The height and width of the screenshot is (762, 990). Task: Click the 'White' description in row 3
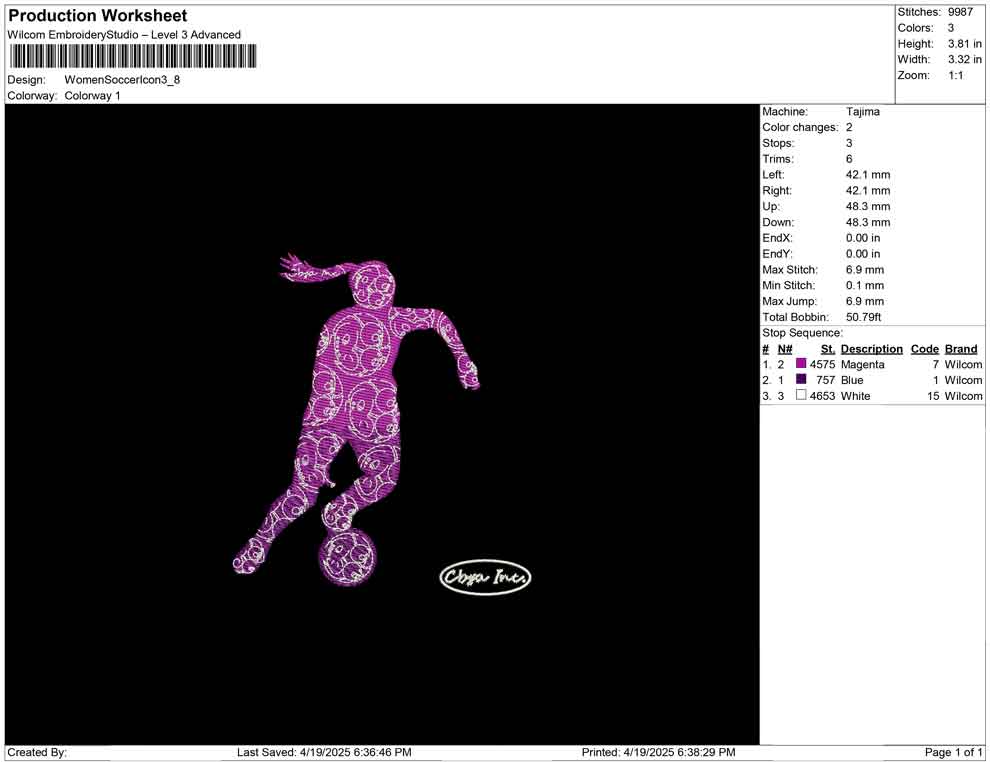click(x=856, y=396)
